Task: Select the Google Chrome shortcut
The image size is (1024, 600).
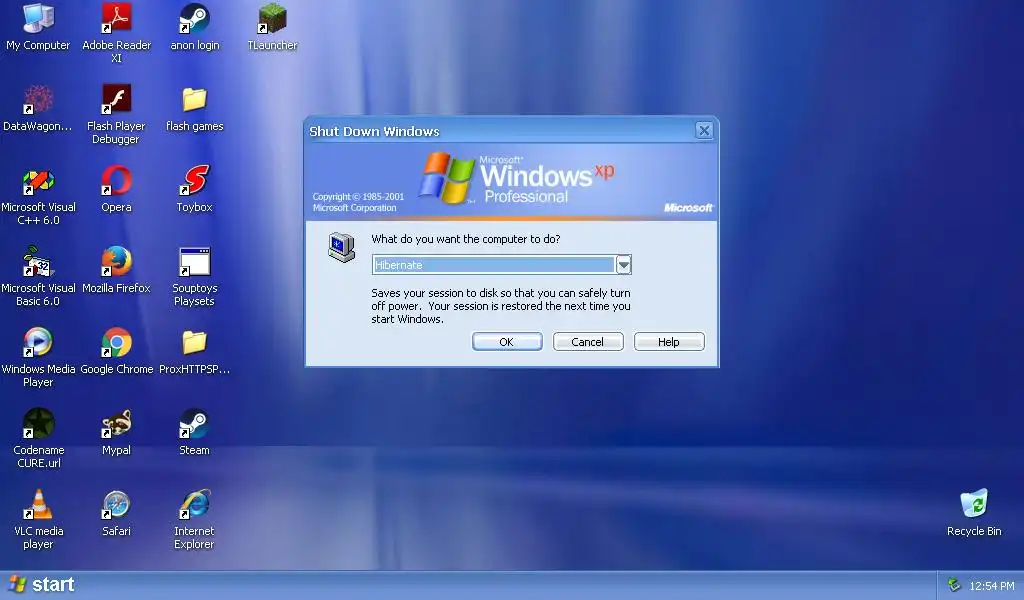Action: point(116,343)
